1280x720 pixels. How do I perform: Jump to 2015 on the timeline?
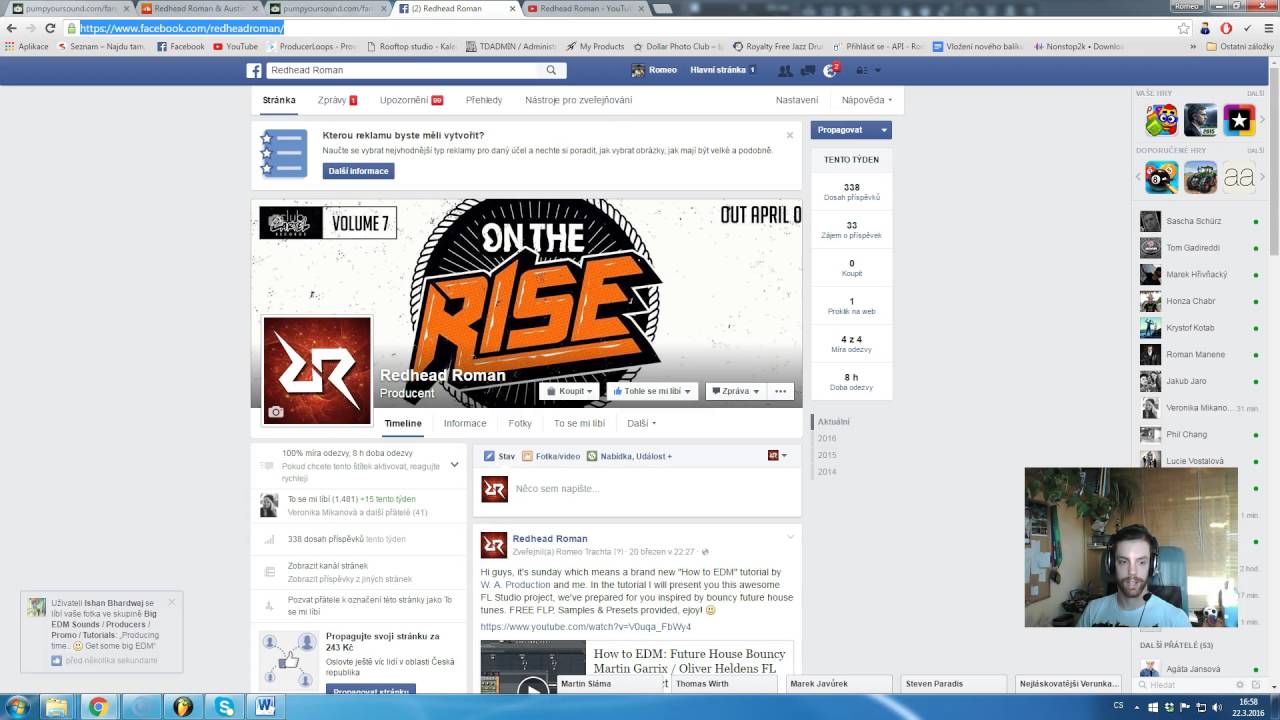827,455
